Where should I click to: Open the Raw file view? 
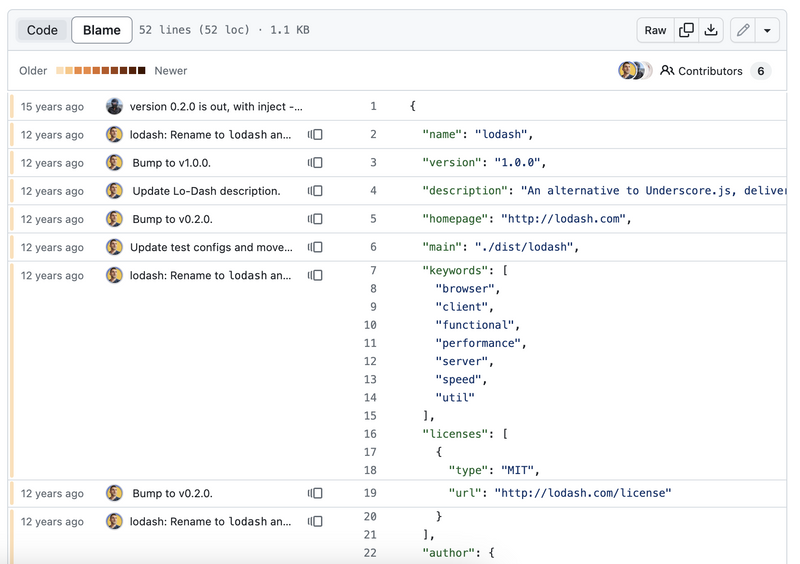tap(655, 30)
